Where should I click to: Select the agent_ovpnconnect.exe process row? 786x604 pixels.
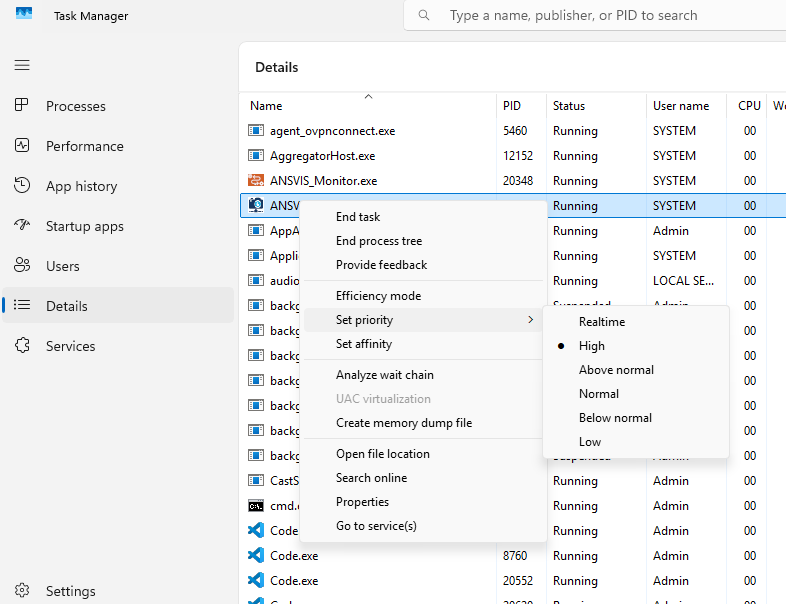(332, 131)
